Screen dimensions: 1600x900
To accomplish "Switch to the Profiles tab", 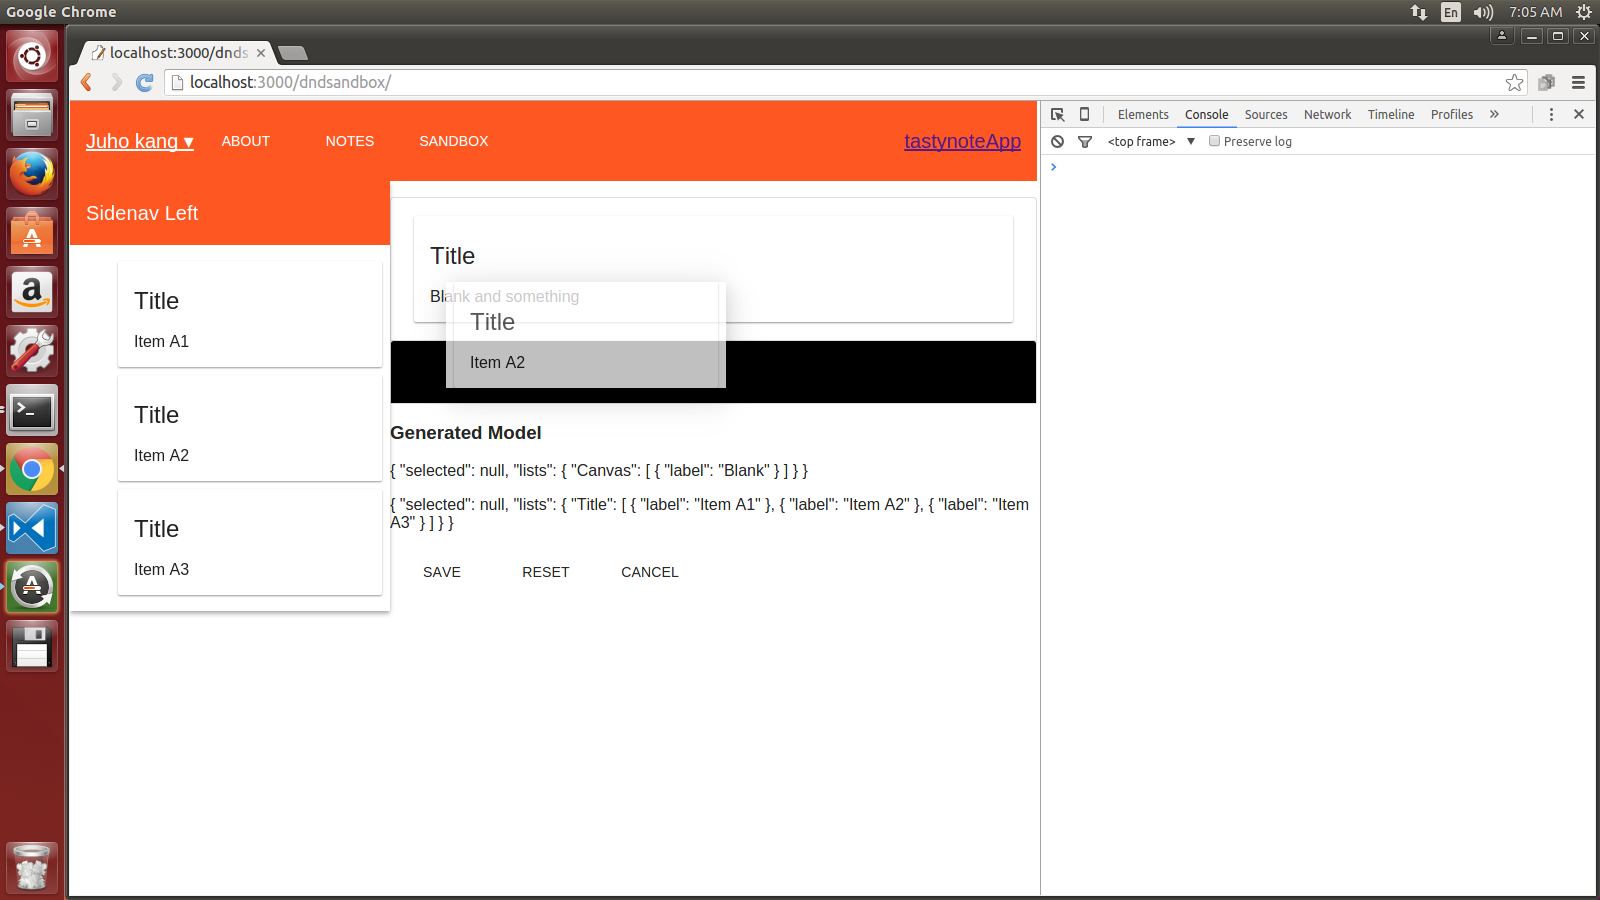I will 1452,114.
